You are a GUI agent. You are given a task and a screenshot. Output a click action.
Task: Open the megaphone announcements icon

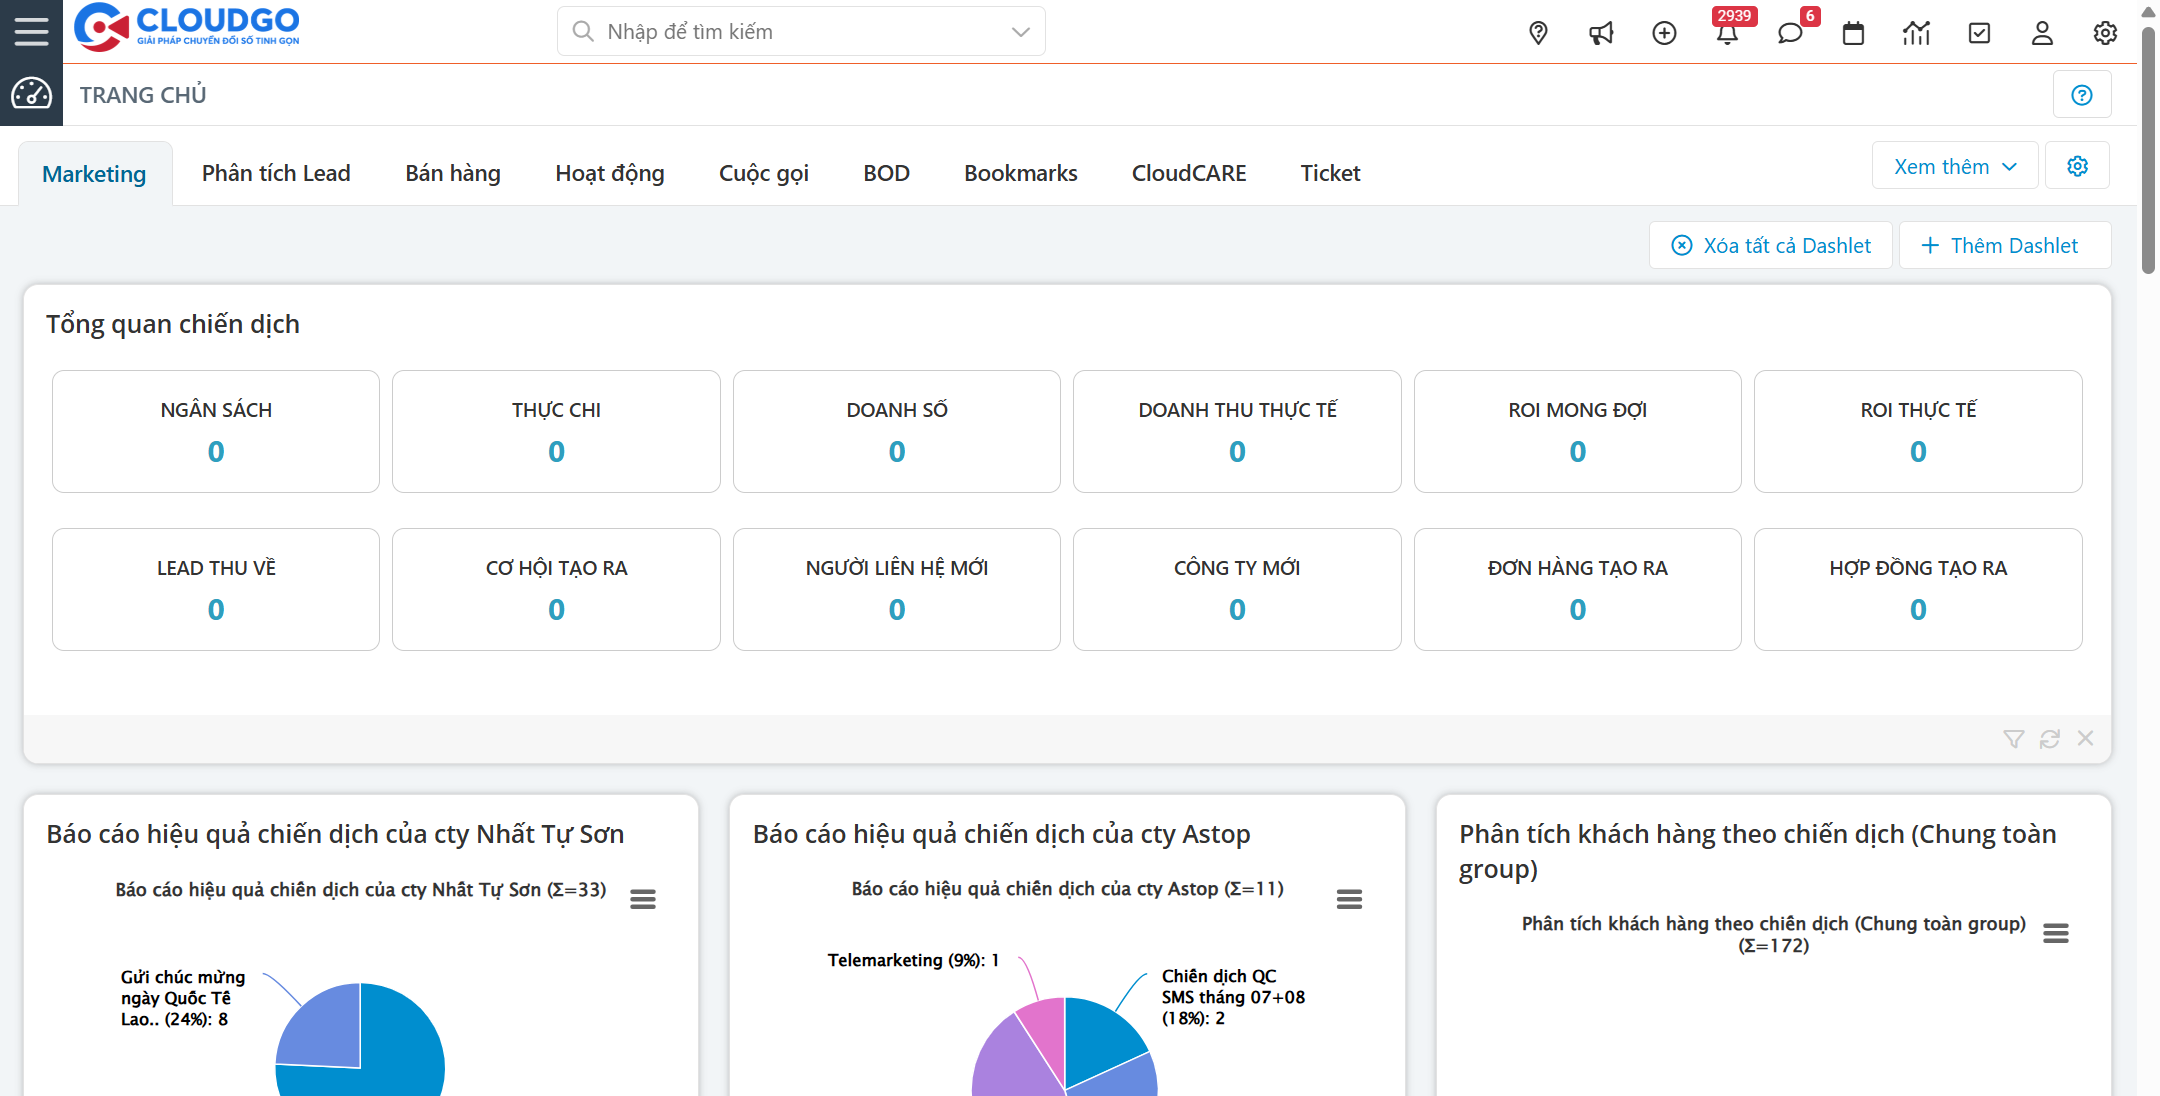(1601, 33)
